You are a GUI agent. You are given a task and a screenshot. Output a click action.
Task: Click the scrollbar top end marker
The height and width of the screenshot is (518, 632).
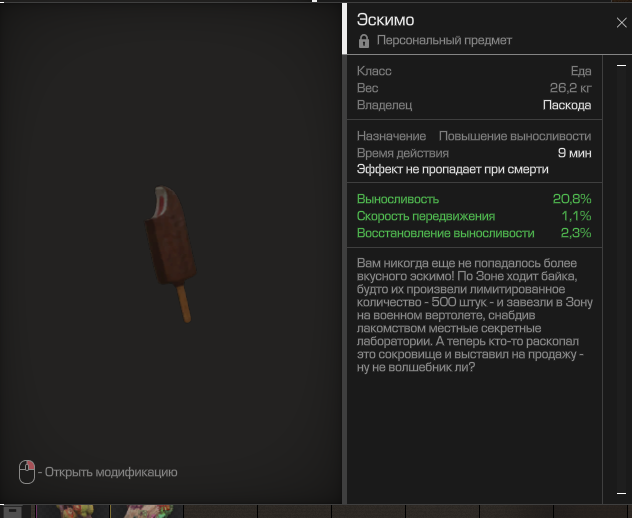(621, 65)
